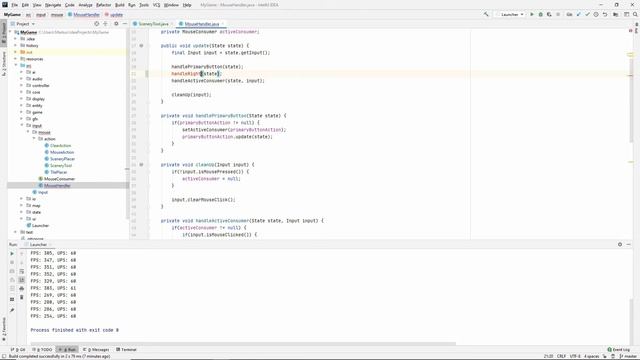Click the pin tab icon in Run panel

pos(12,310)
